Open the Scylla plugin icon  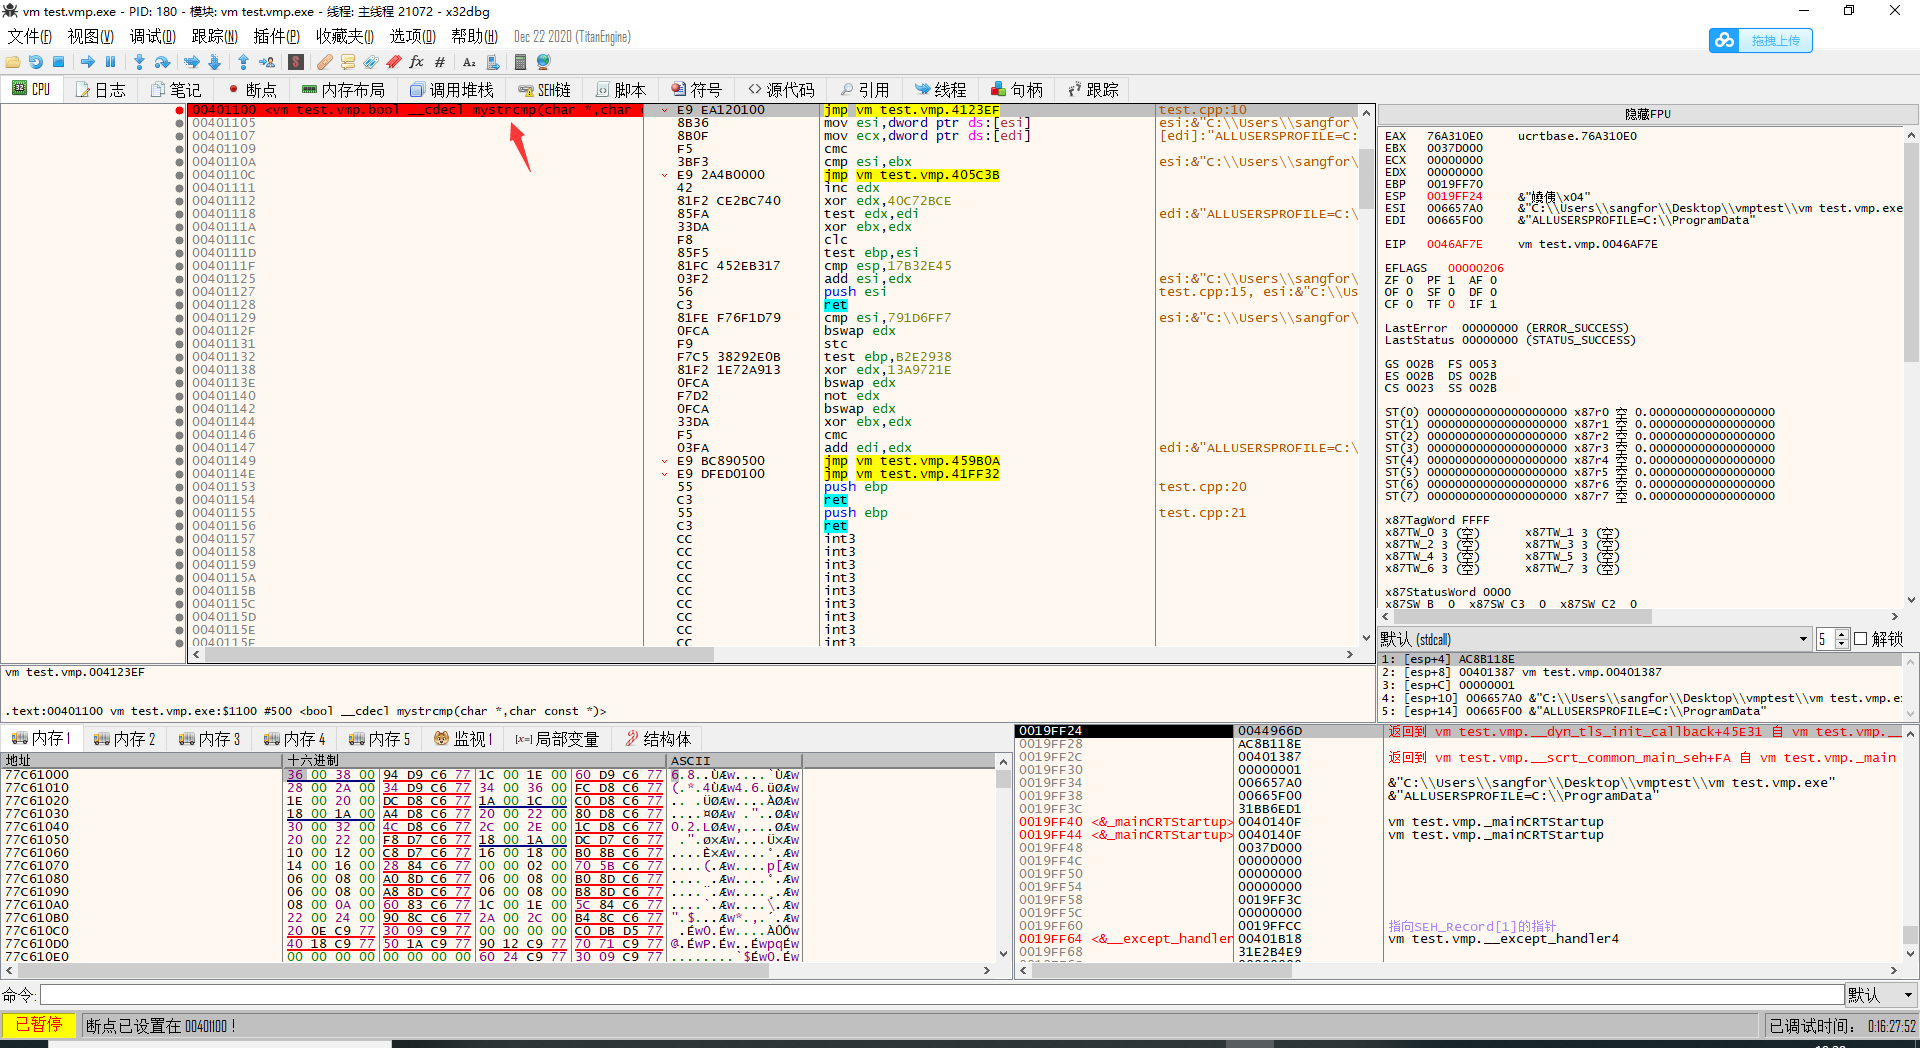tap(296, 62)
